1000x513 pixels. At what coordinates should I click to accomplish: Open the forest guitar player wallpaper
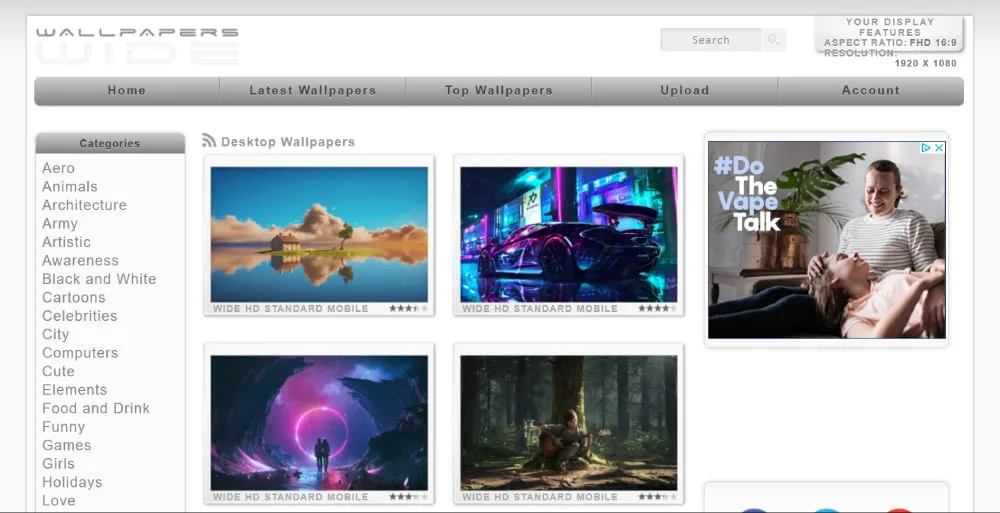click(569, 422)
